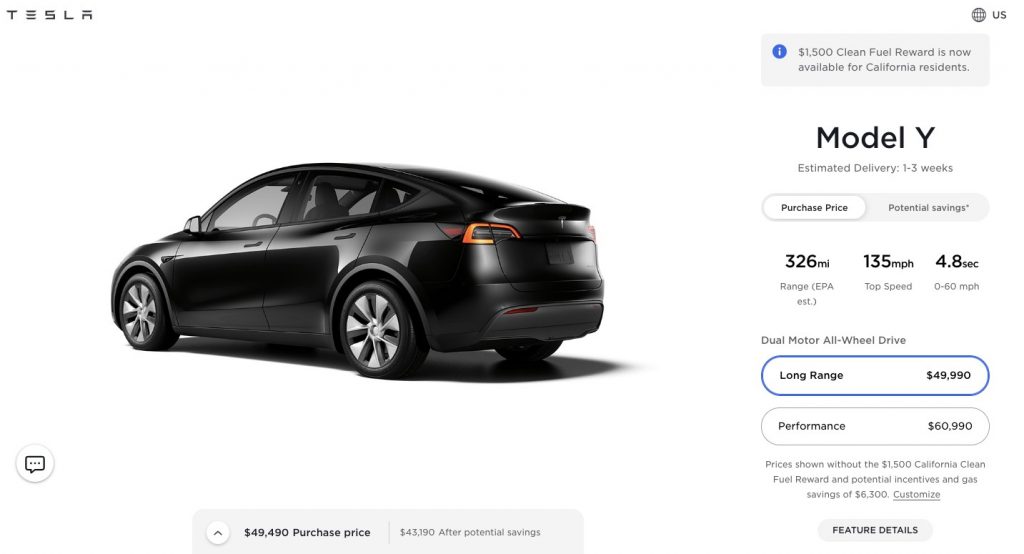Open the globe region selector icon
The image size is (1024, 554).
click(x=978, y=14)
